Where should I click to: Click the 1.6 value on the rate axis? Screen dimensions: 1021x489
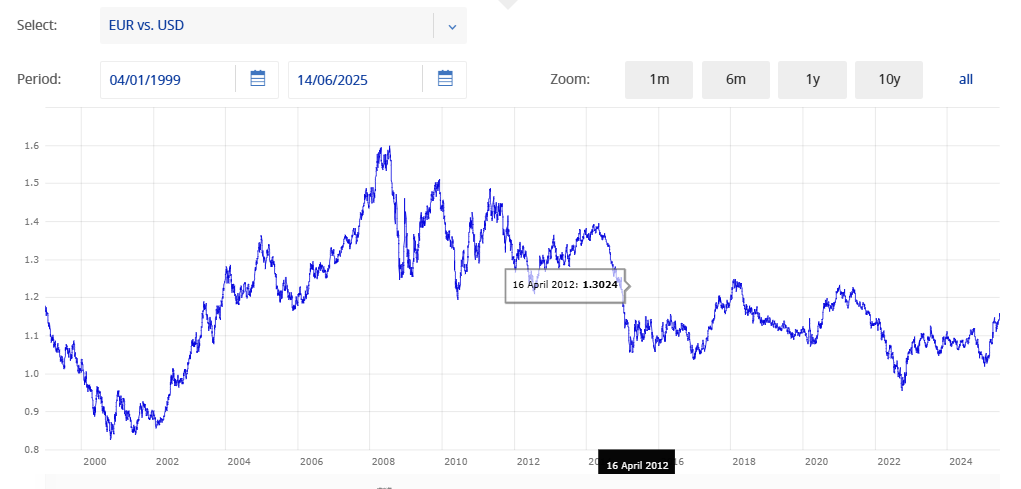coord(33,146)
